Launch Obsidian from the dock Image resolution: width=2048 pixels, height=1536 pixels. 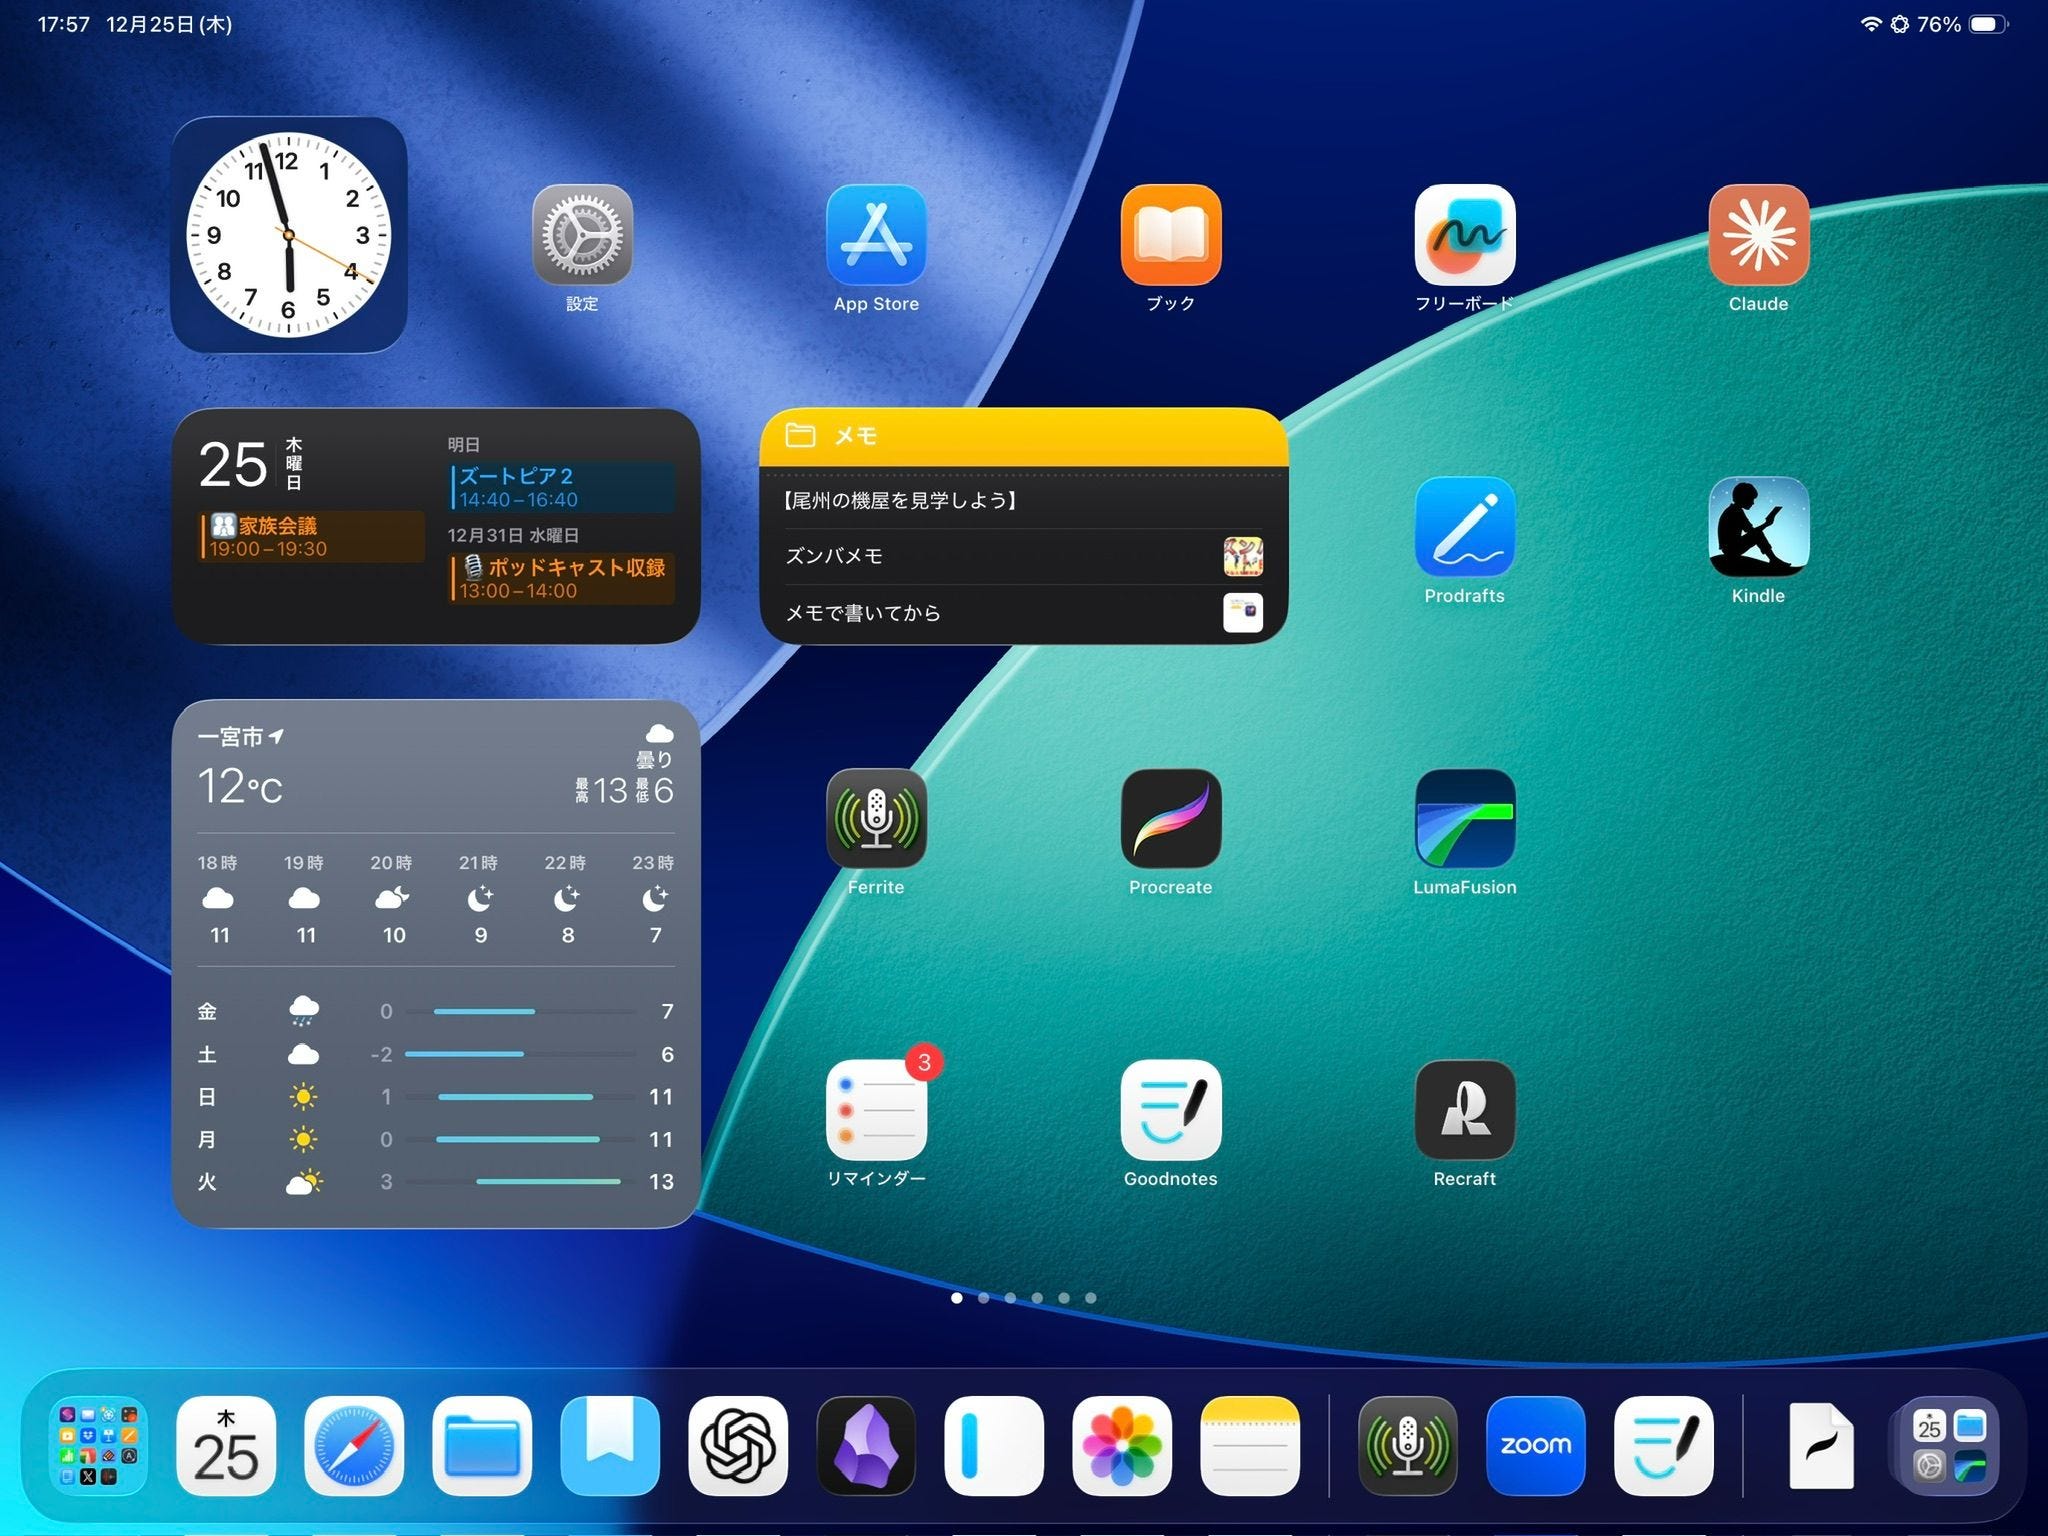(866, 1446)
